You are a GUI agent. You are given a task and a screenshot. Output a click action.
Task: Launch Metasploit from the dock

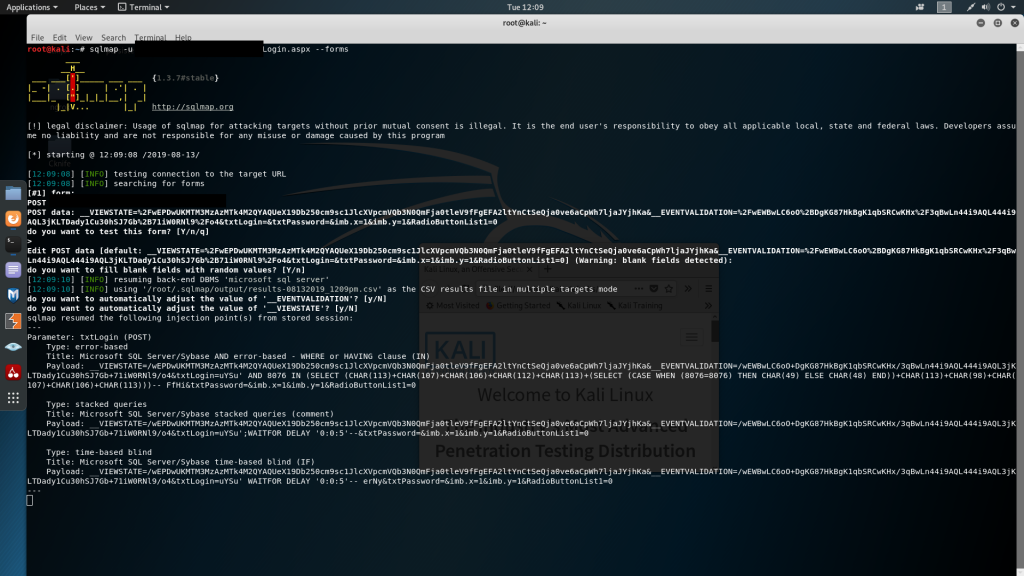tap(13, 295)
